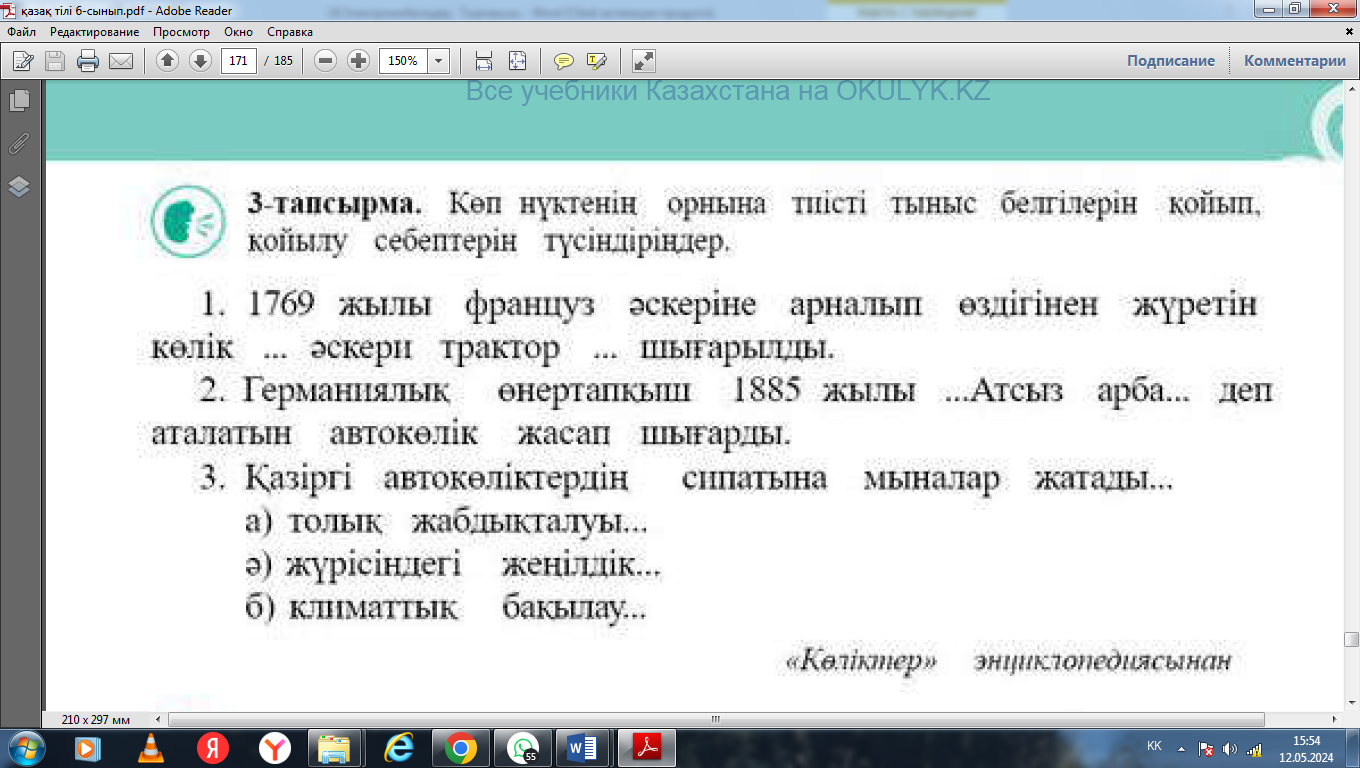Screen dimensions: 1360x768
Task: Click the Adobe Reader title bar PDF icon
Action: [10, 10]
